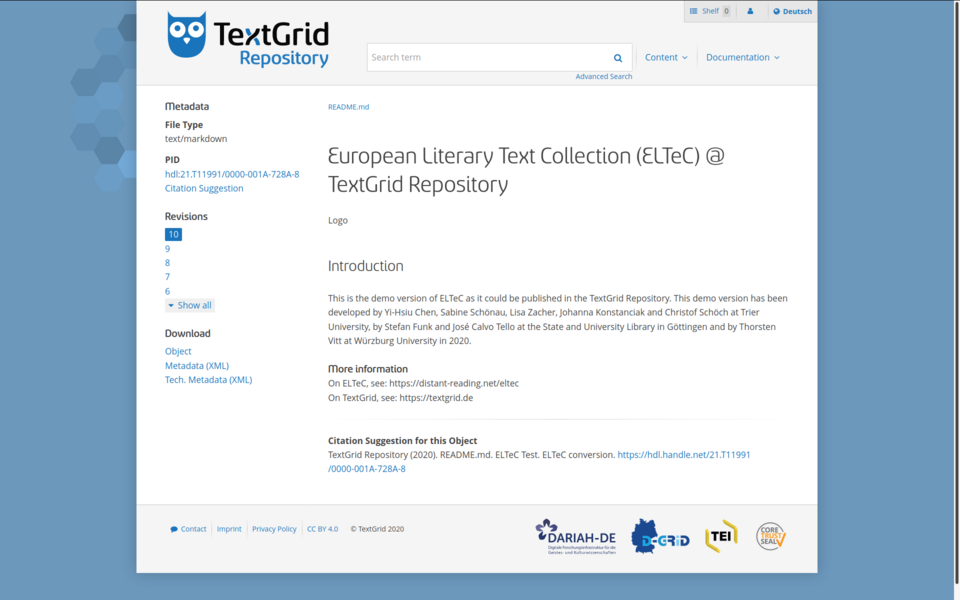Open the user account icon
The image size is (960, 600).
point(750,12)
